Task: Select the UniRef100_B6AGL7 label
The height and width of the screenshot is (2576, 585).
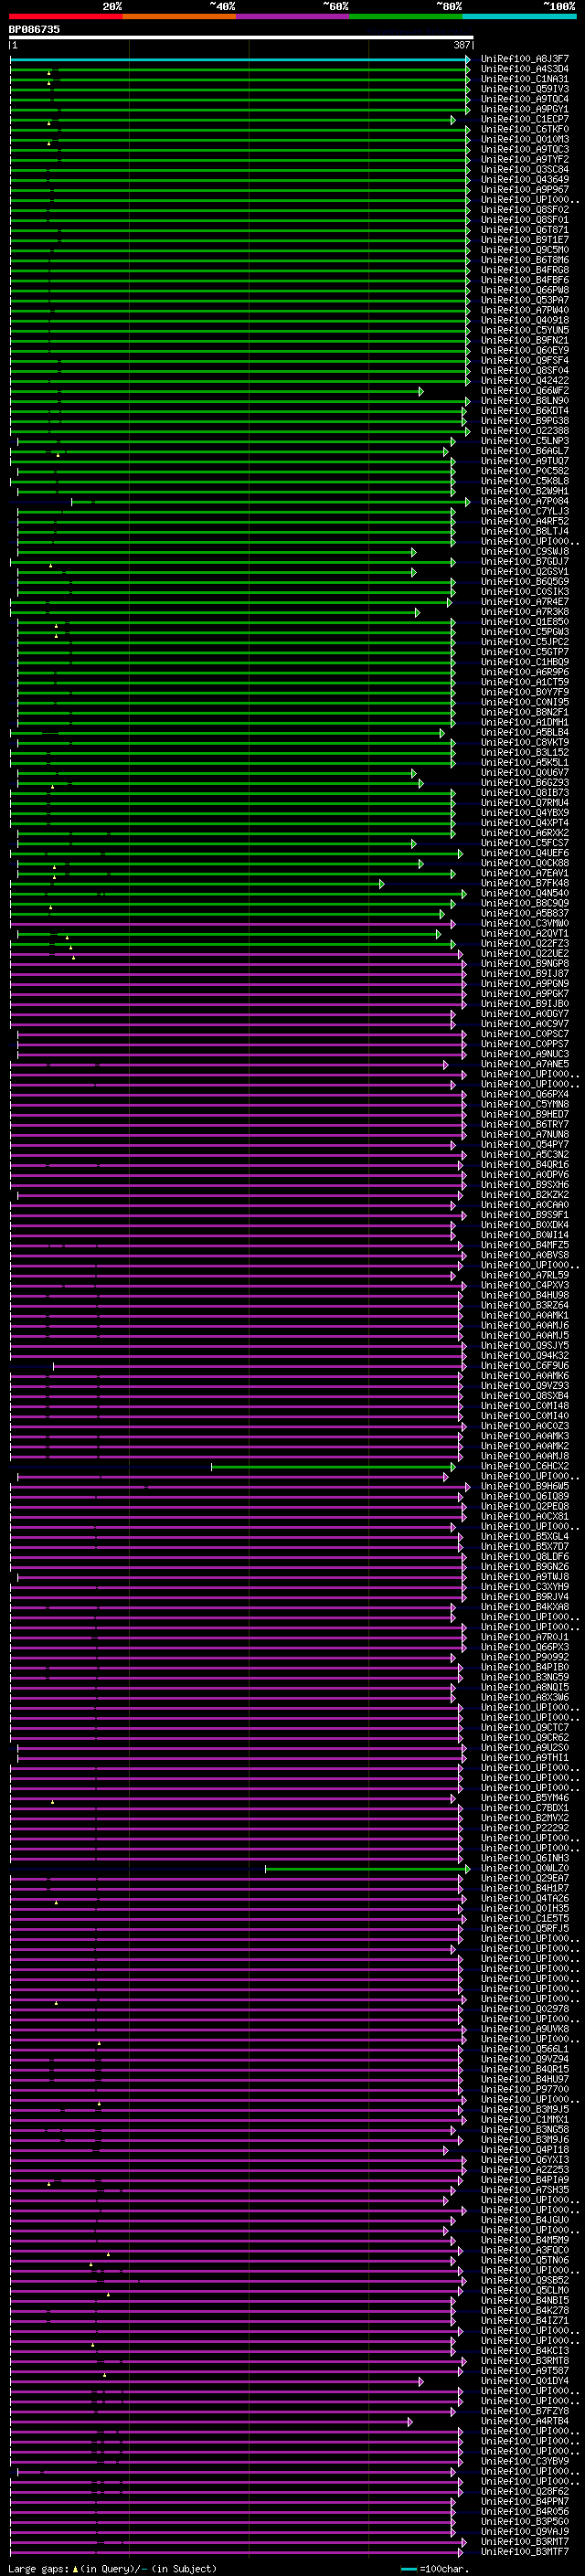Action: [525, 451]
